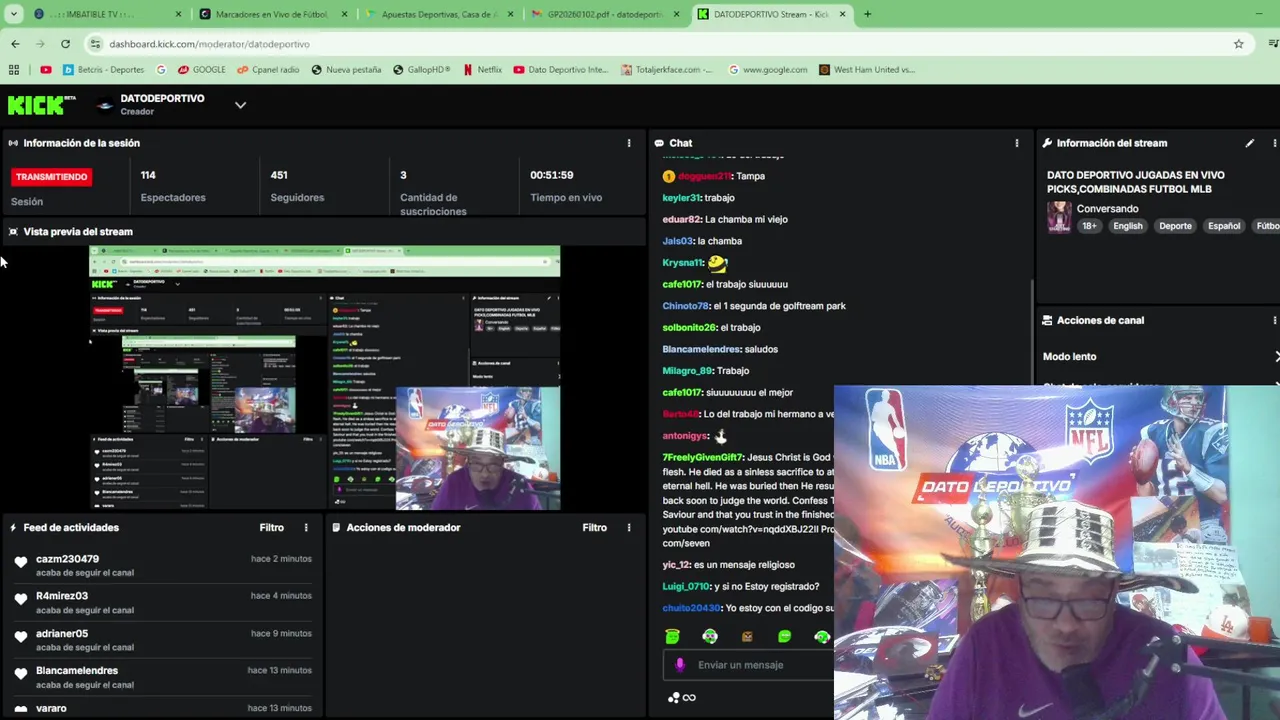1280x720 pixels.
Task: Click username Chinoto78 in chat
Action: [x=685, y=306]
